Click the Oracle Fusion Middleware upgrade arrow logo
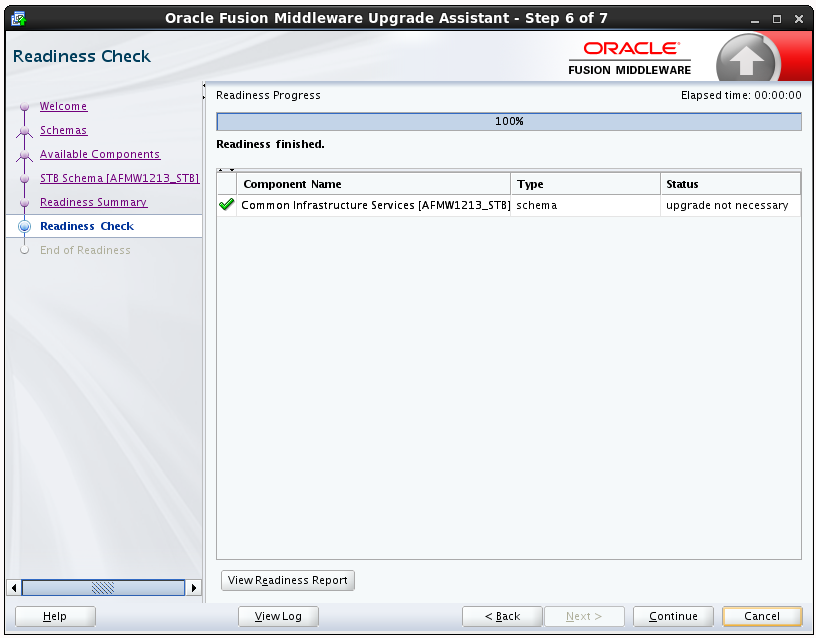This screenshot has width=816, height=638. click(747, 59)
